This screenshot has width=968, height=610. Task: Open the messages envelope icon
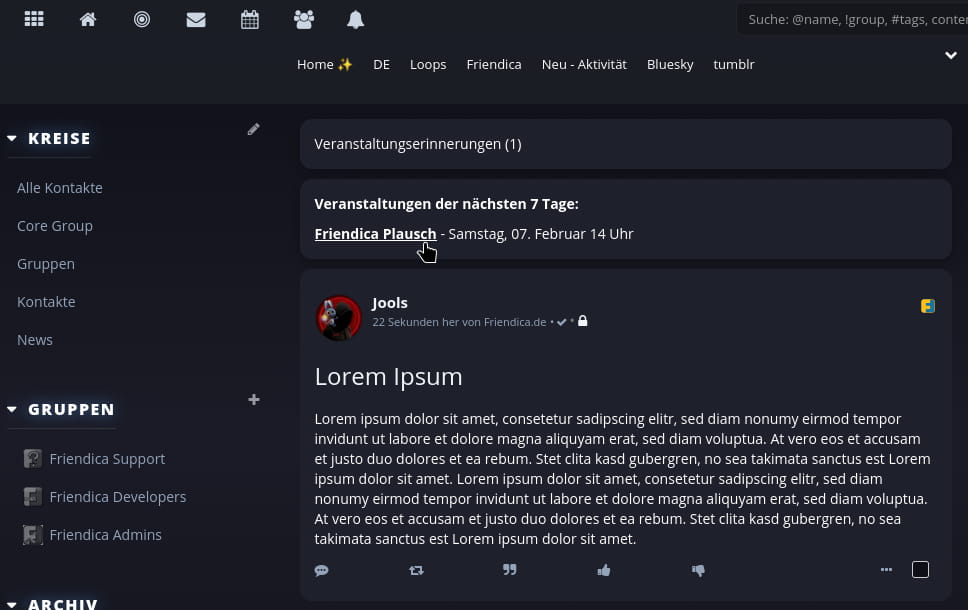196,19
